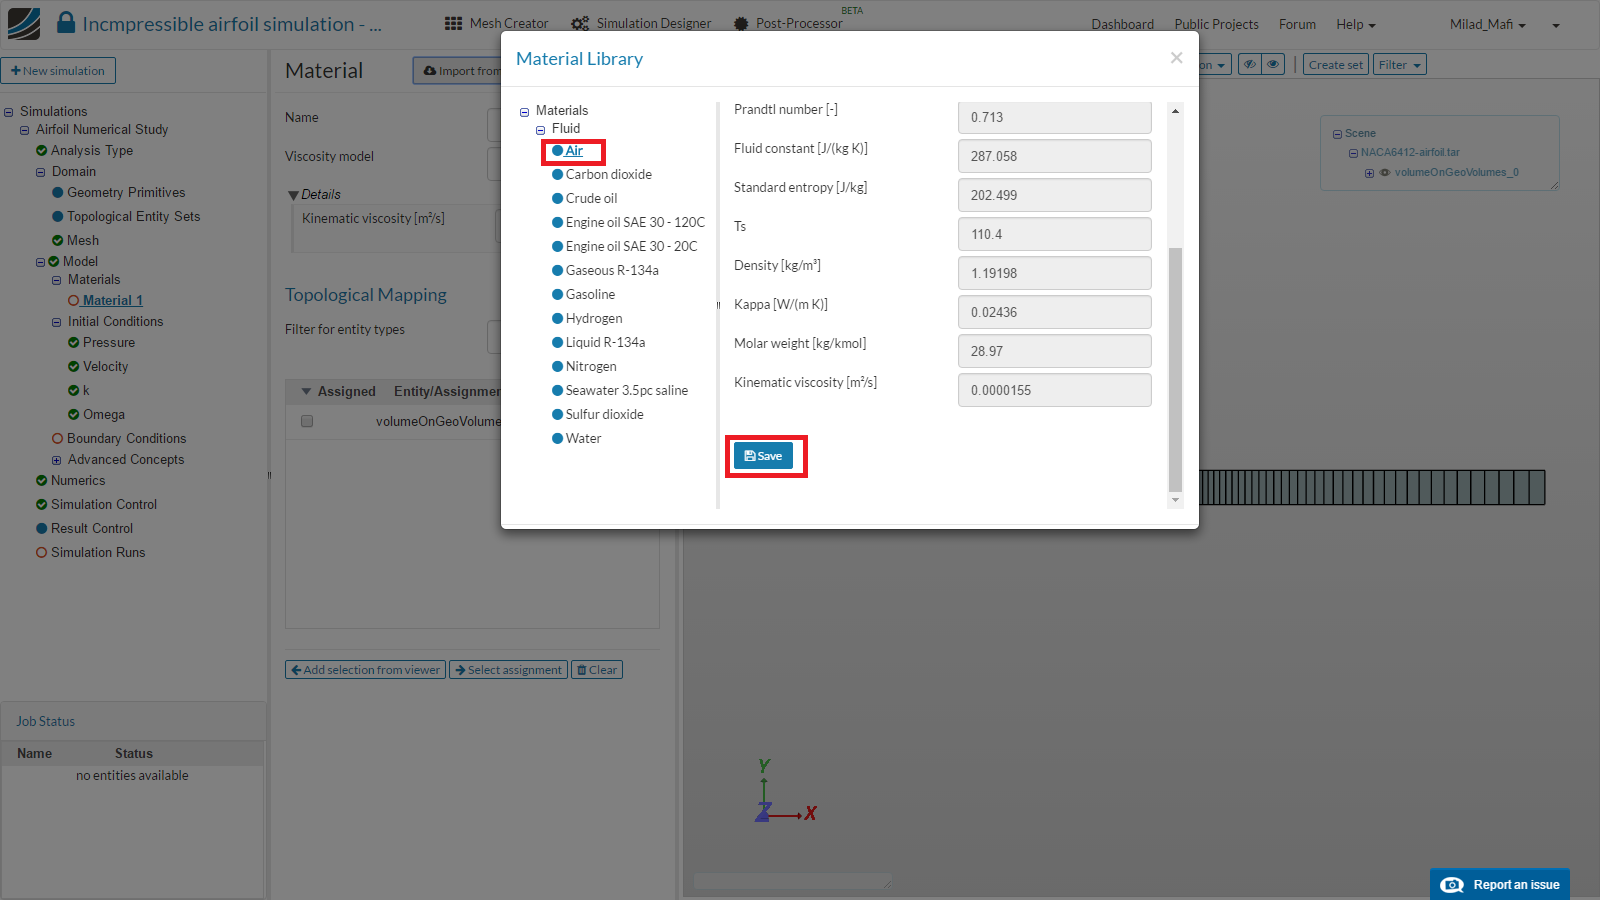The height and width of the screenshot is (900, 1600).
Task: Open the Forum link
Action: point(1297,24)
